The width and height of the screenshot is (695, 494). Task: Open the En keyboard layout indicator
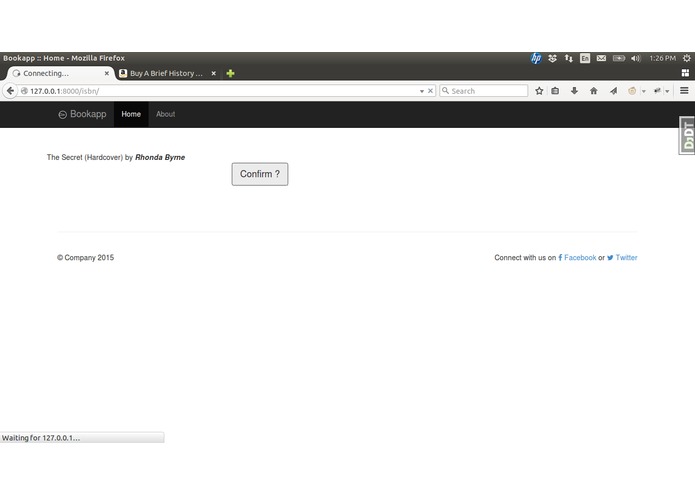tap(585, 58)
